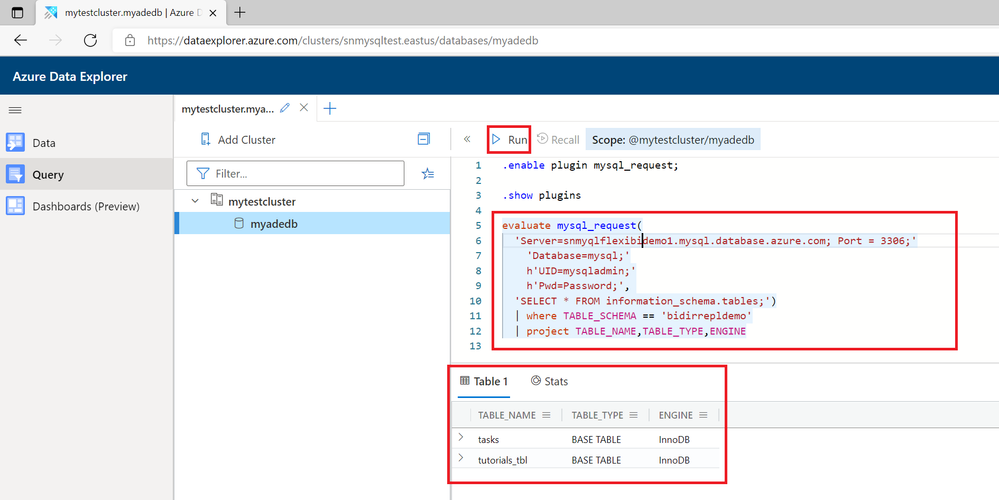Click the 'Database=mysql;' line
The image size is (999, 500).
click(x=579, y=255)
